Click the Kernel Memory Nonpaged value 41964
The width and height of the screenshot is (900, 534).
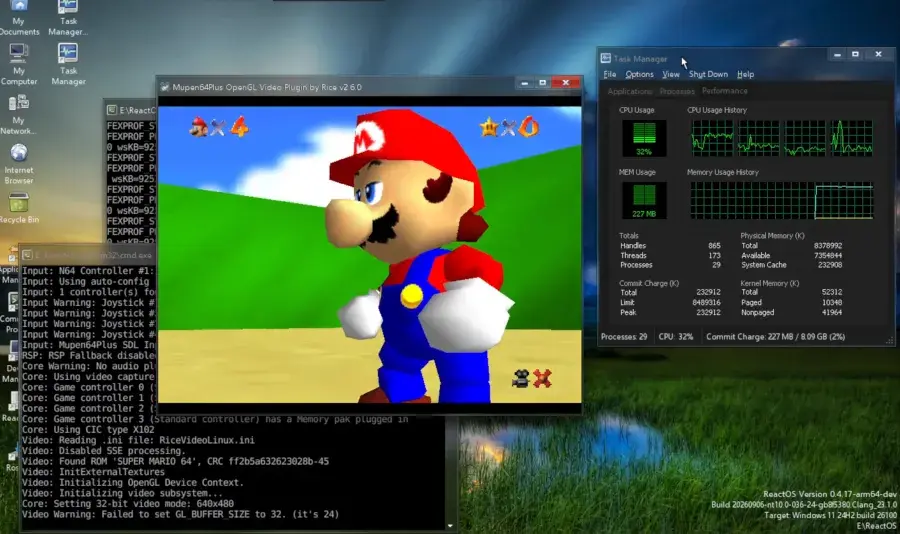pyautogui.click(x=832, y=312)
